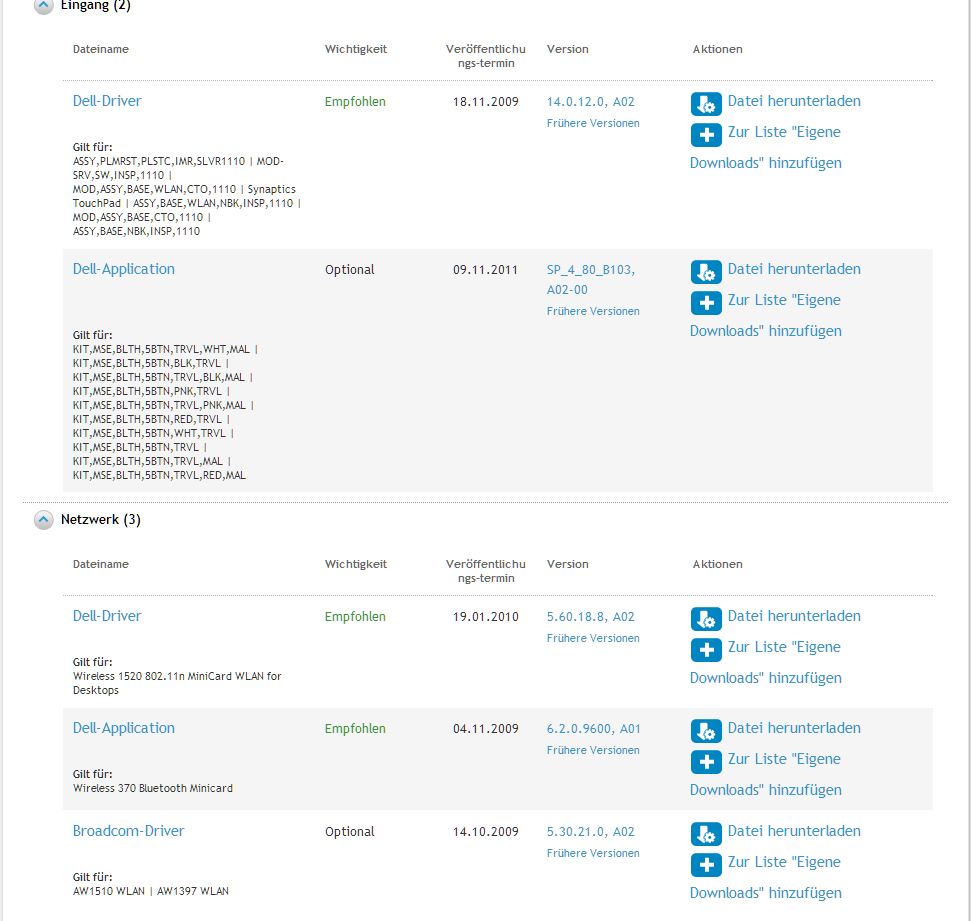The image size is (971, 921).
Task: Click plus icon for Dell-Driver 5.60.18.8
Action: (x=706, y=650)
